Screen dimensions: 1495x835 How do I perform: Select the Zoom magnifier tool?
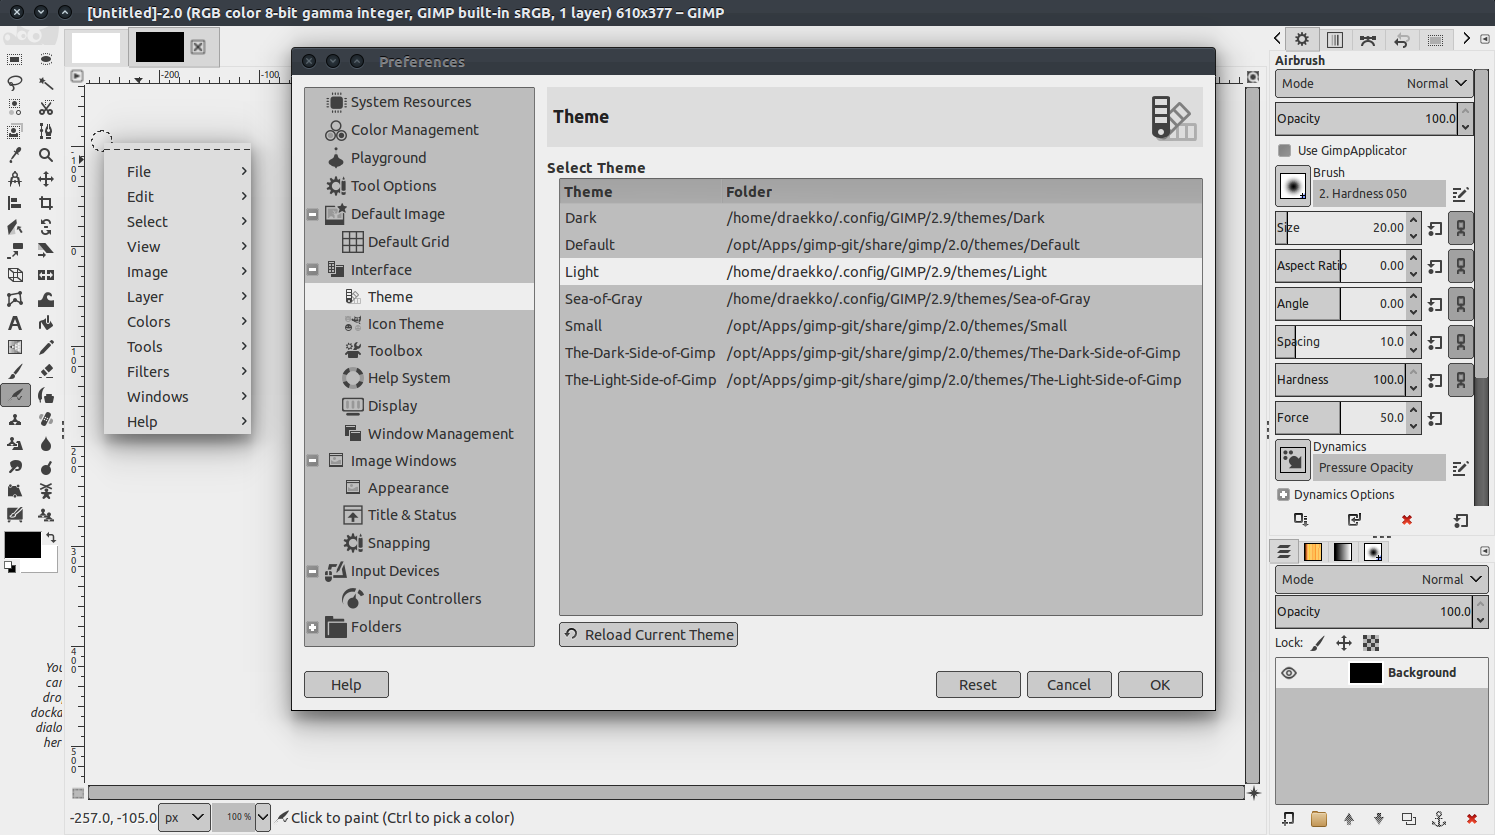point(46,155)
